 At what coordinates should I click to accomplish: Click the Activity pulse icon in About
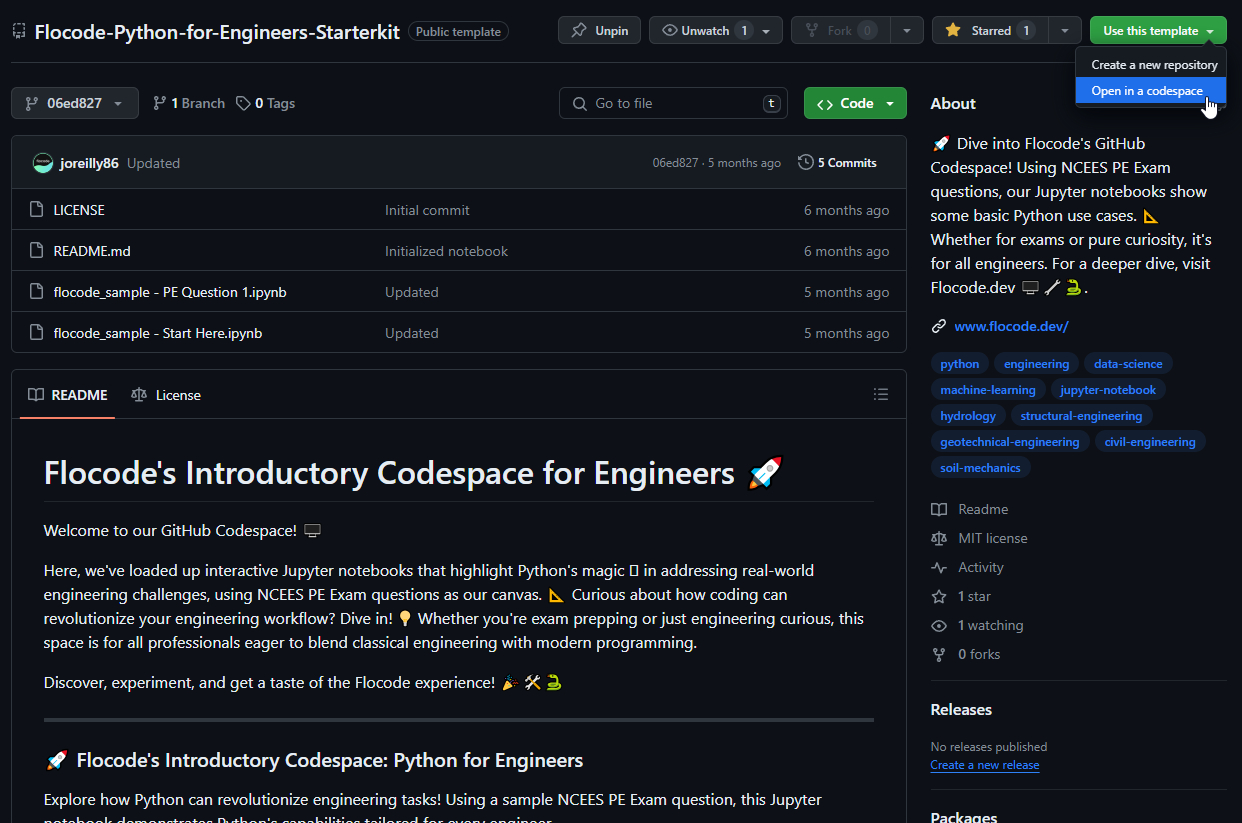tap(939, 567)
